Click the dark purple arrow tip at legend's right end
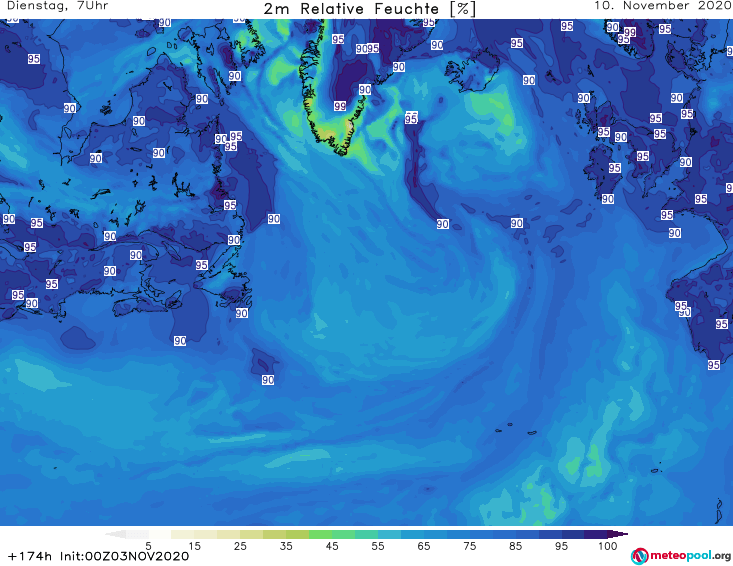This screenshot has height=566, width=733. (618, 534)
